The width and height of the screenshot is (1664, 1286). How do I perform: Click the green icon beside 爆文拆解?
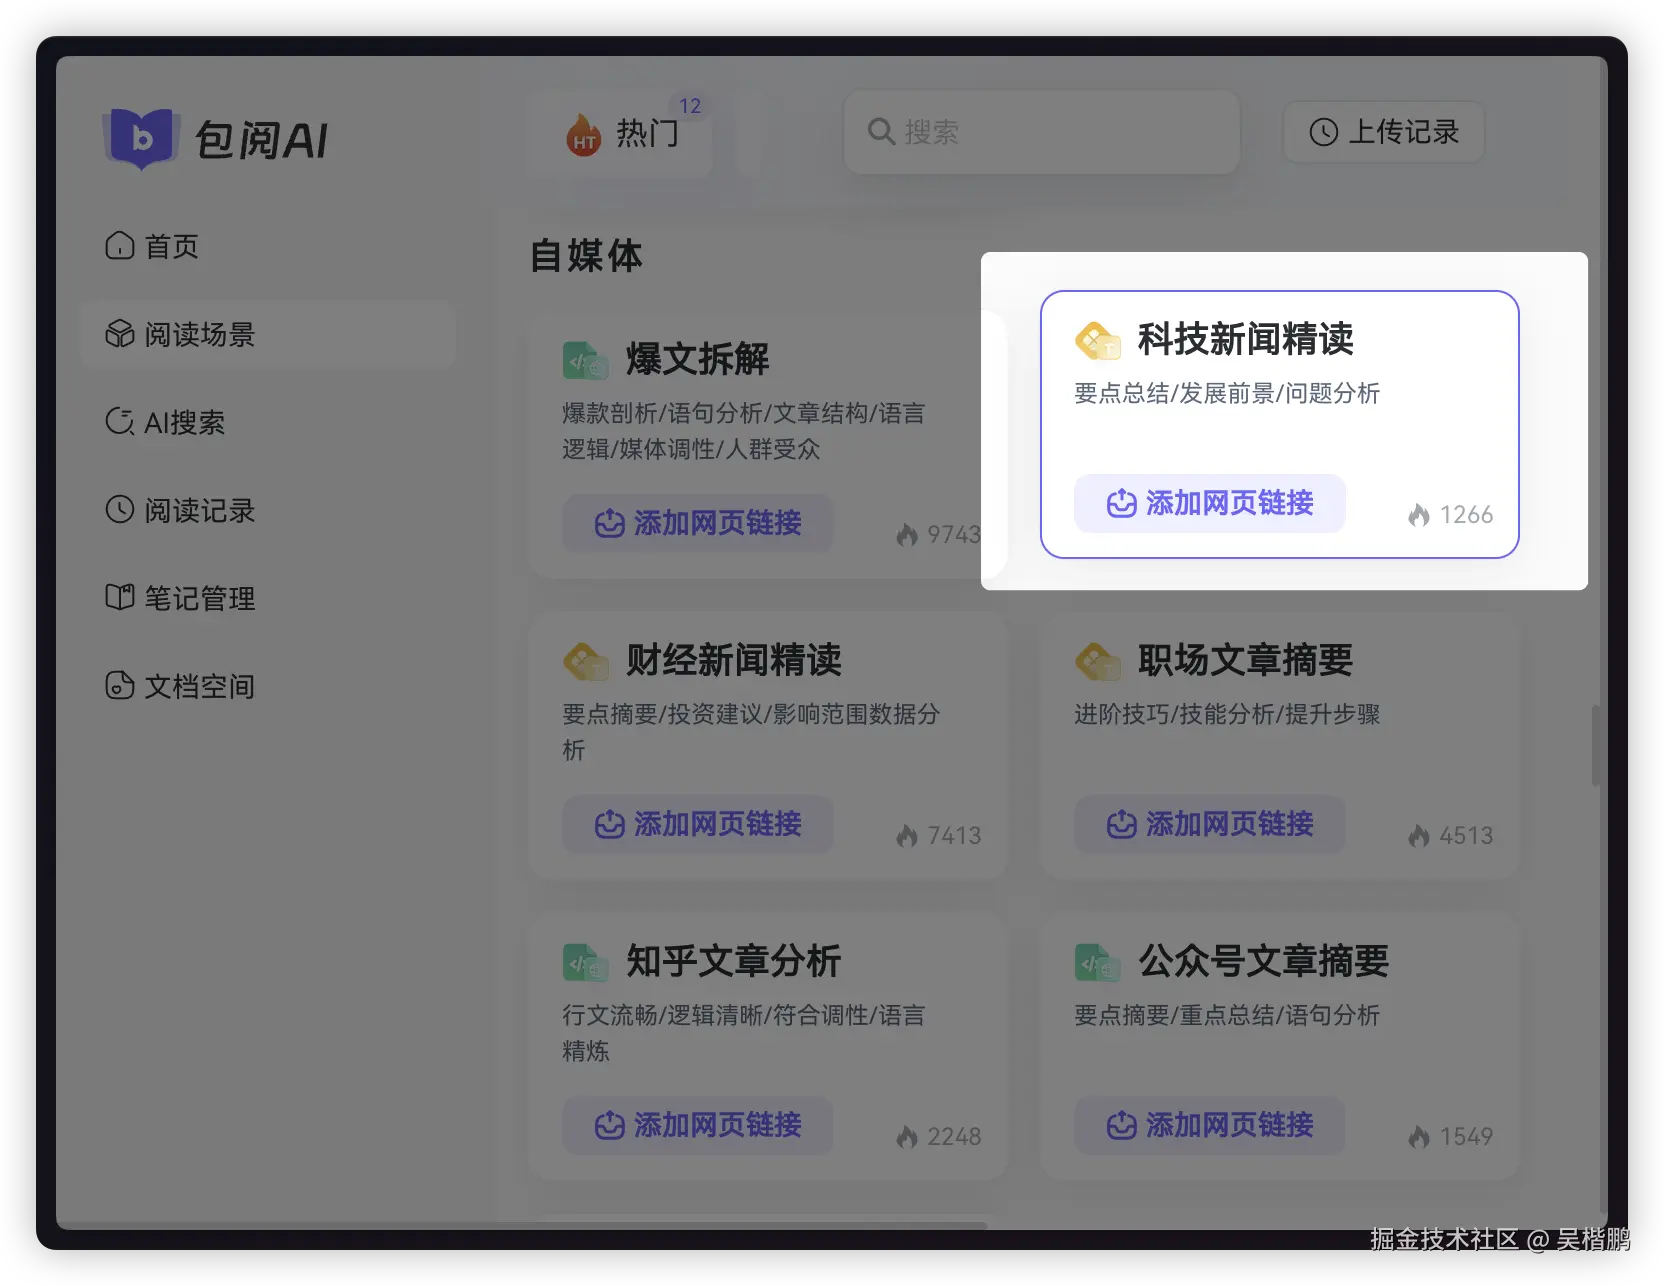pyautogui.click(x=585, y=360)
